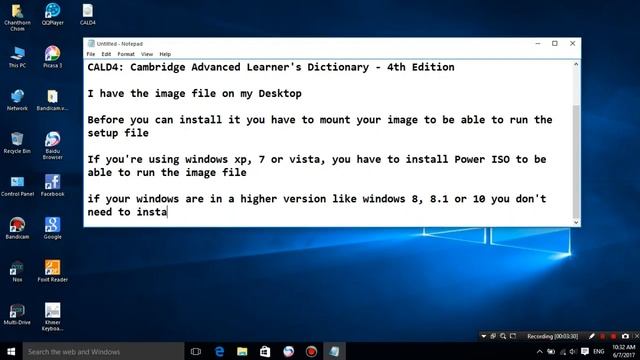
Task: Open Task View from the taskbar
Action: [196, 351]
